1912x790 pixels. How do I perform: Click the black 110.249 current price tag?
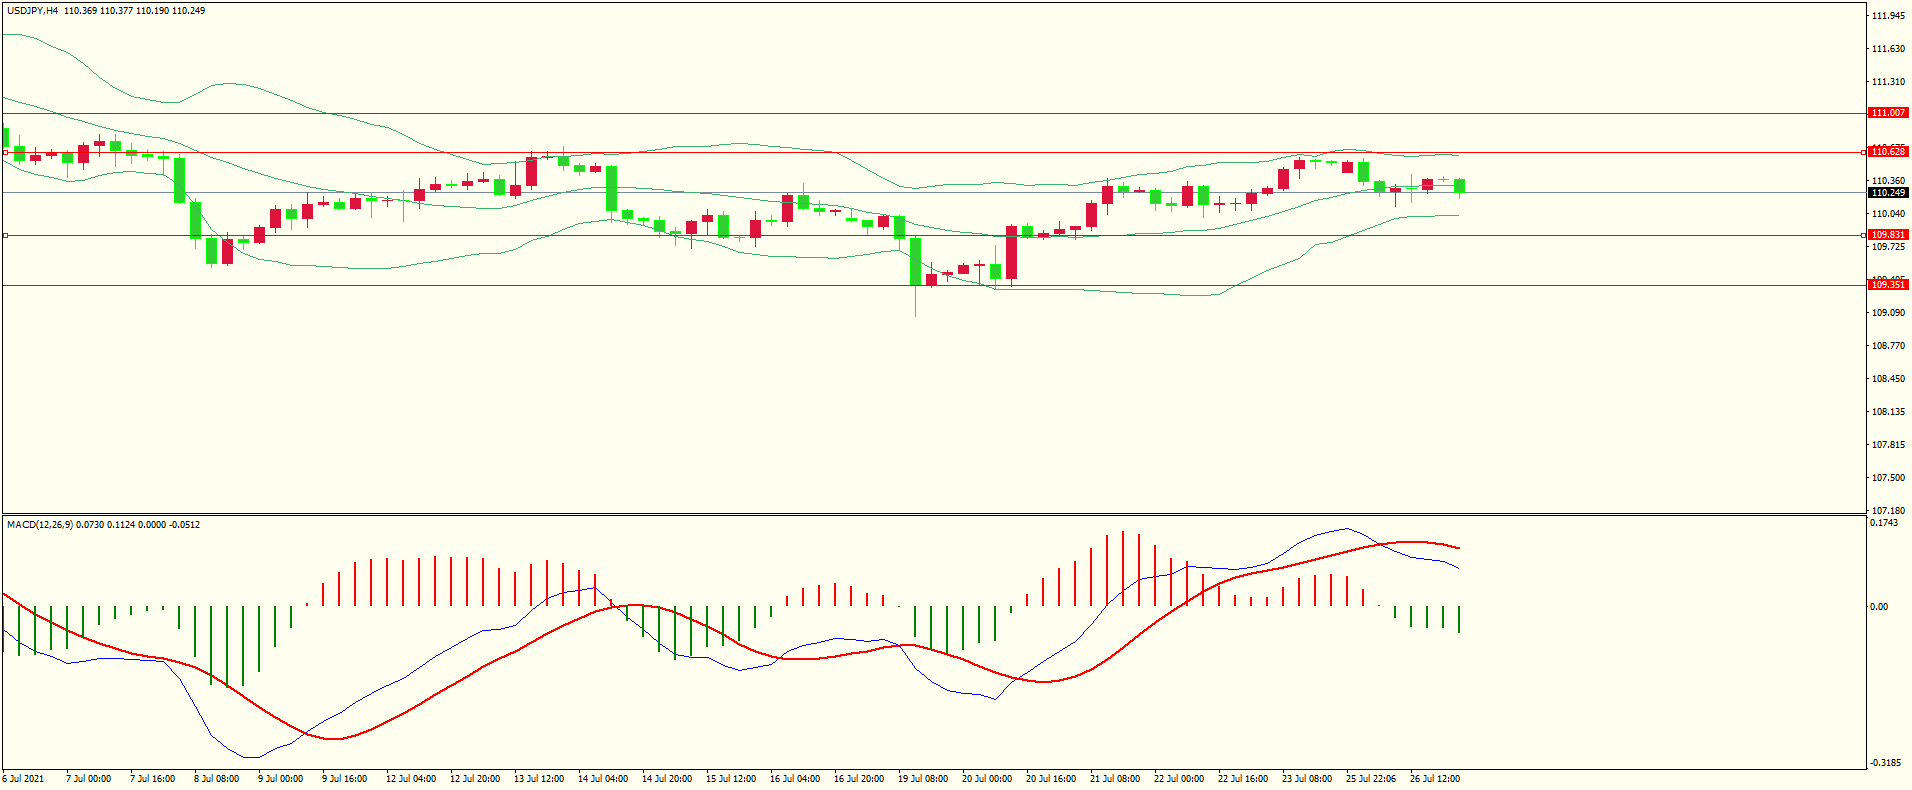(1888, 193)
